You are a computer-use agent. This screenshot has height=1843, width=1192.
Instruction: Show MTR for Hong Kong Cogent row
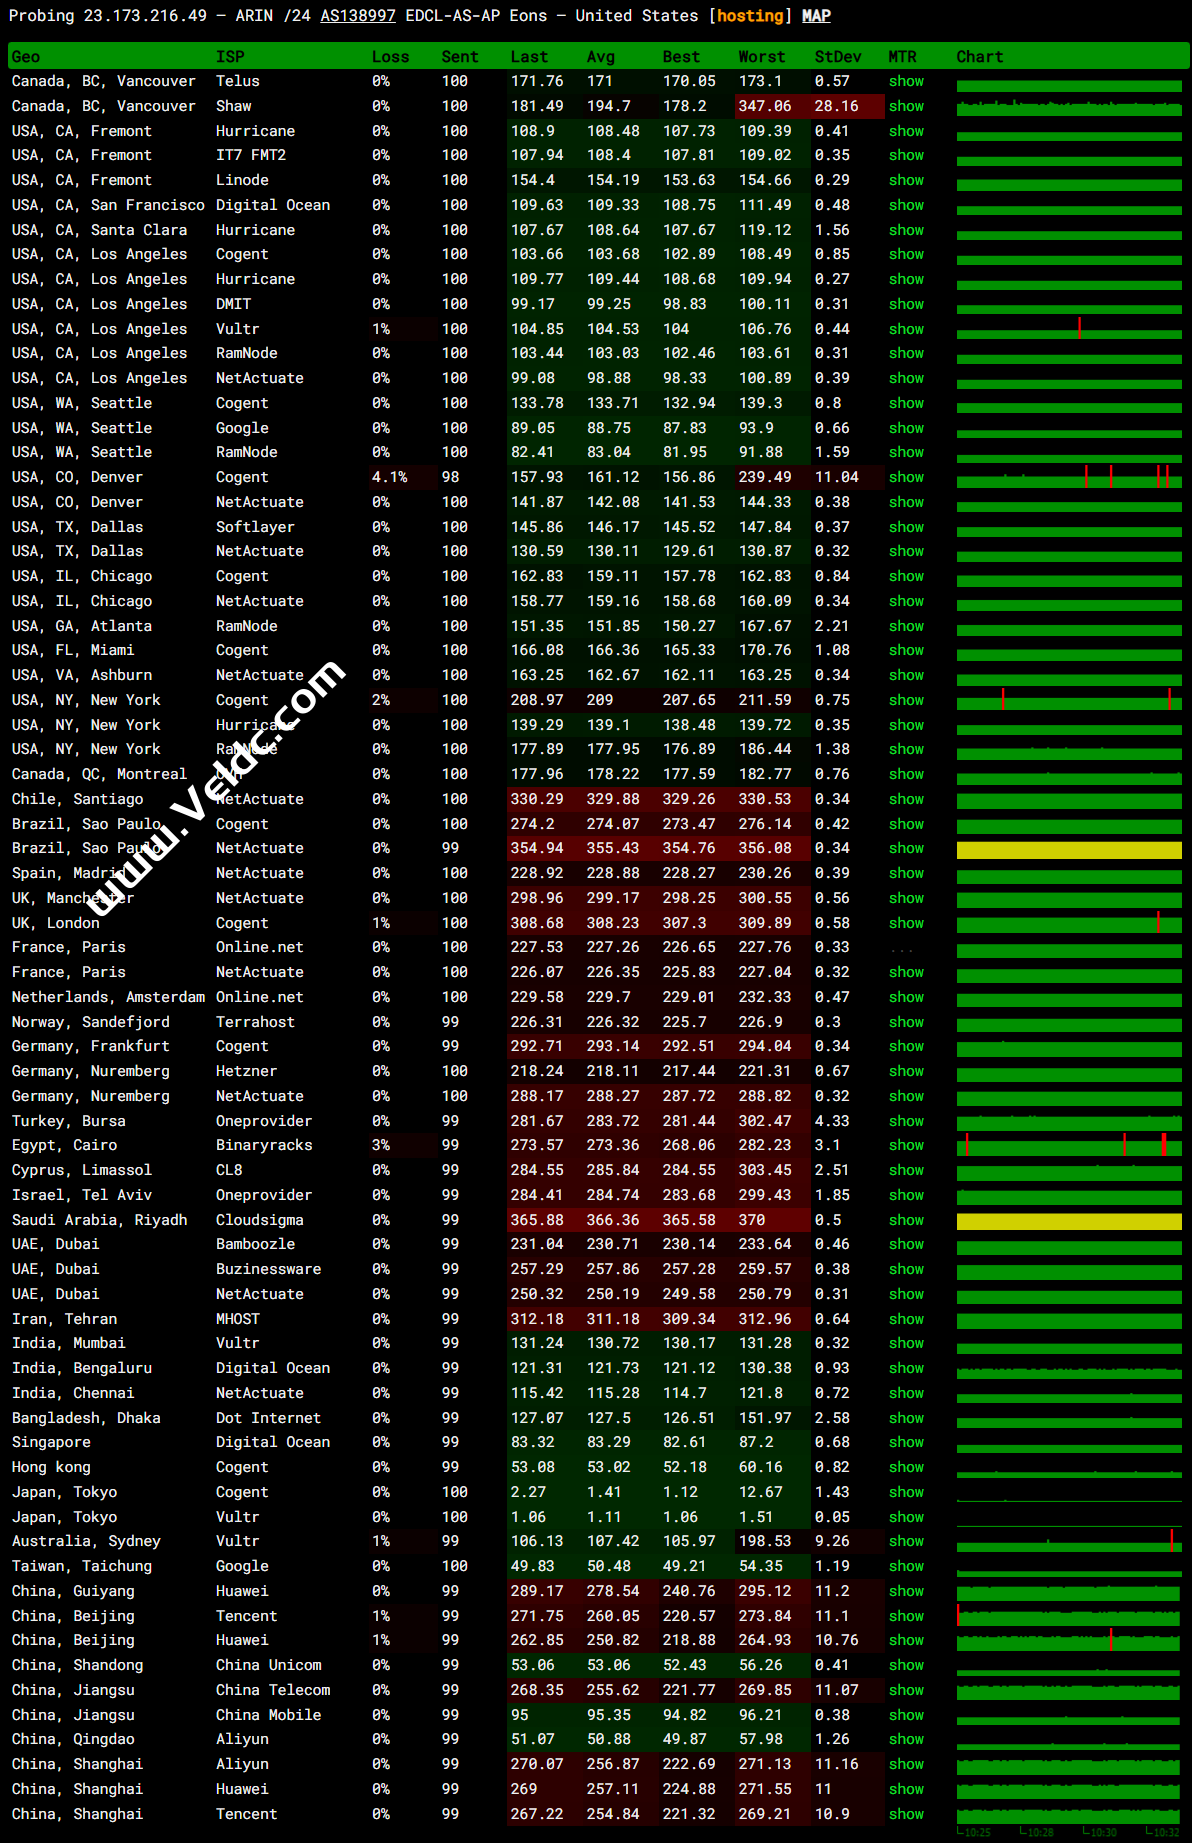point(906,1467)
